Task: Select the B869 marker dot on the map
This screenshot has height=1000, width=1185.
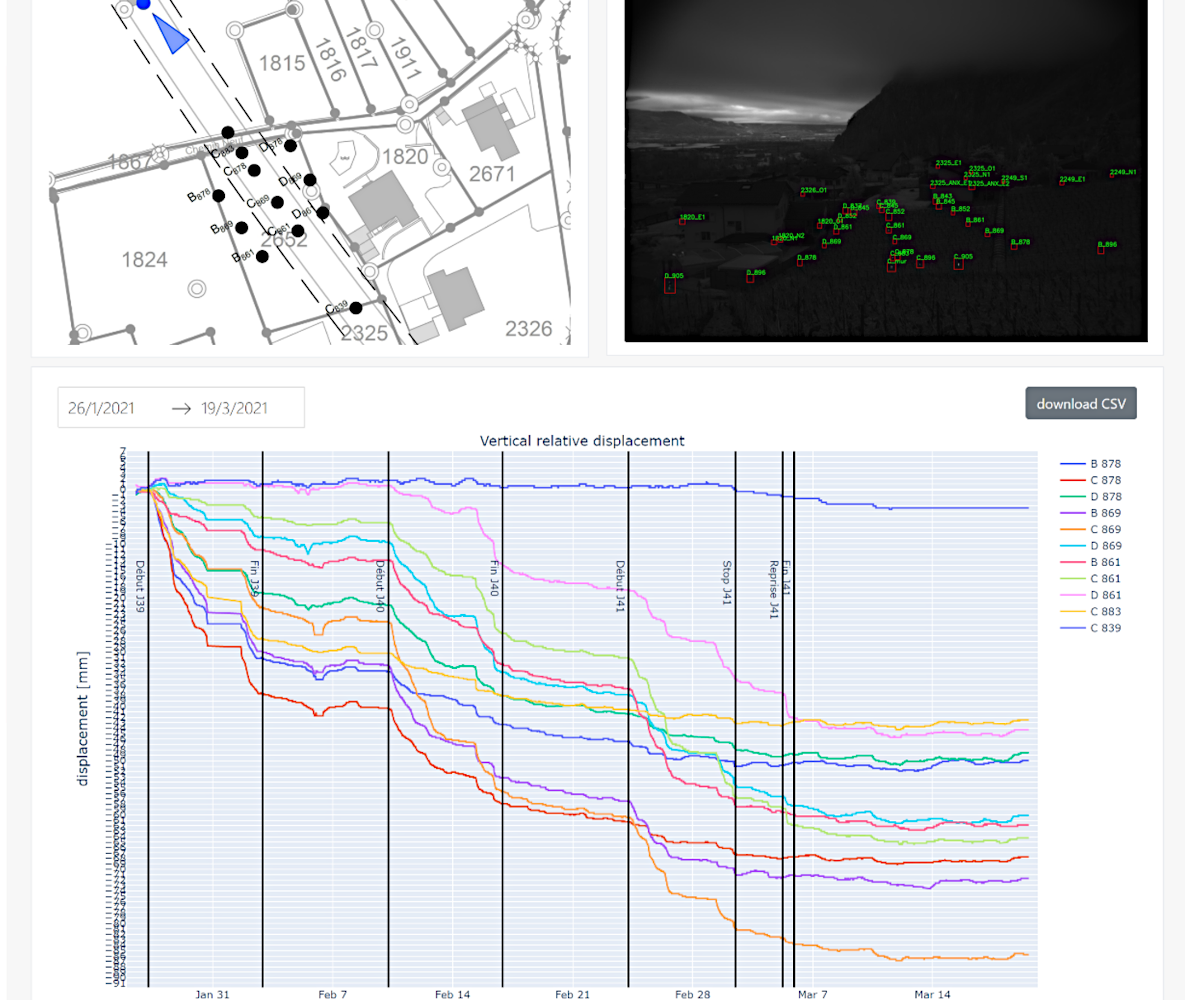Action: coord(242,228)
